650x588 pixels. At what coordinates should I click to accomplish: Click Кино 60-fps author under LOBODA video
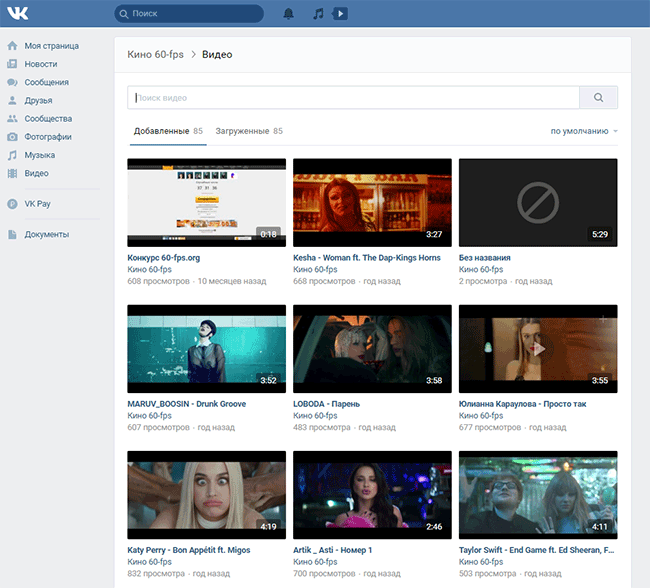coord(315,415)
